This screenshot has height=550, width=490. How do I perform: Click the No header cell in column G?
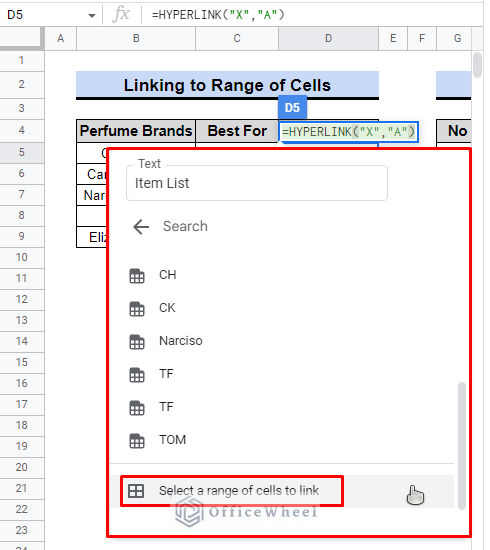455,131
